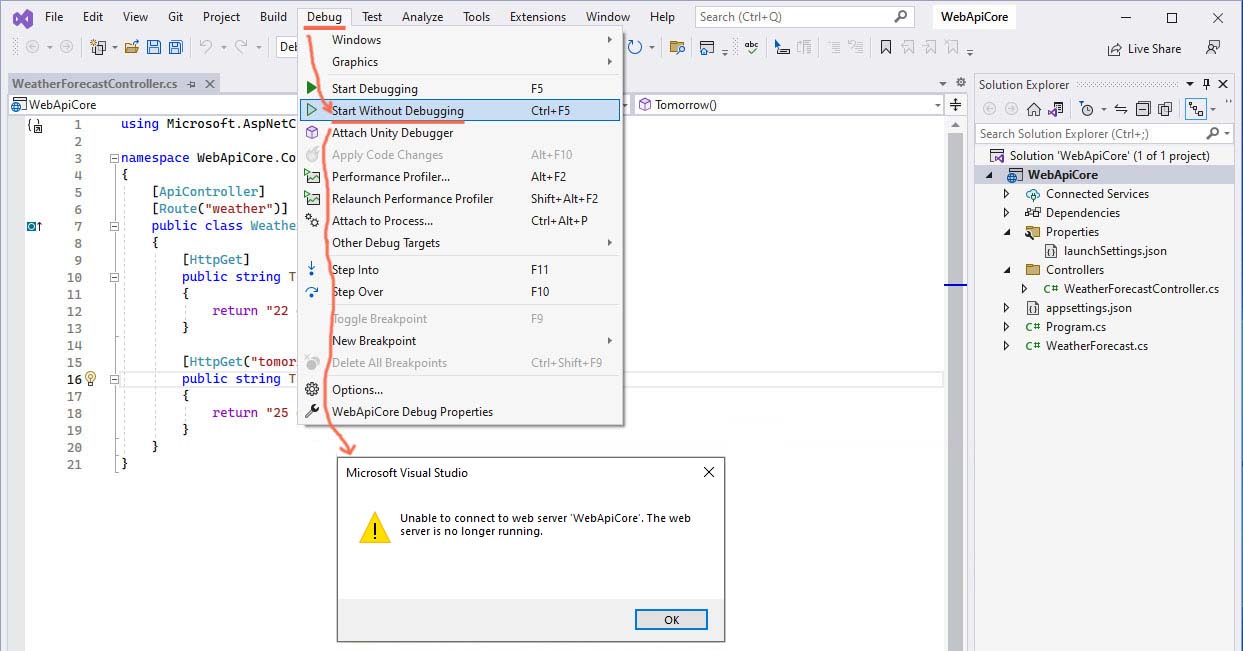Click the Redo arrow icon in toolbar
Image resolution: width=1243 pixels, height=651 pixels.
[x=241, y=47]
